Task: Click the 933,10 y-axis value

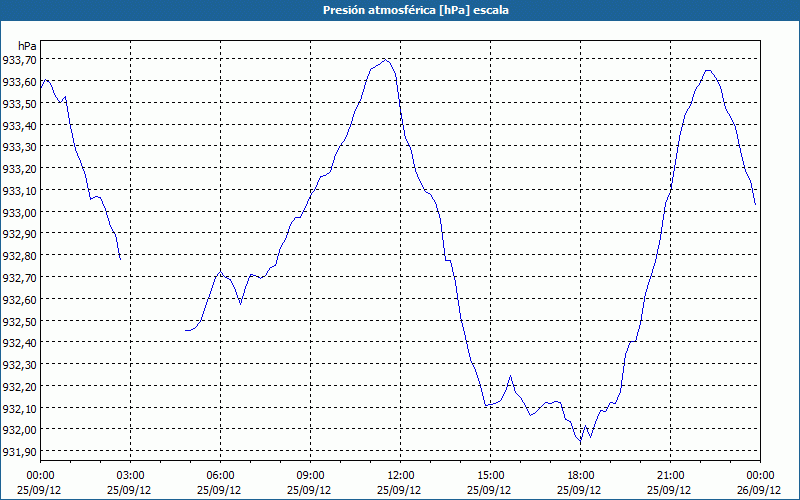Action: (x=19, y=190)
